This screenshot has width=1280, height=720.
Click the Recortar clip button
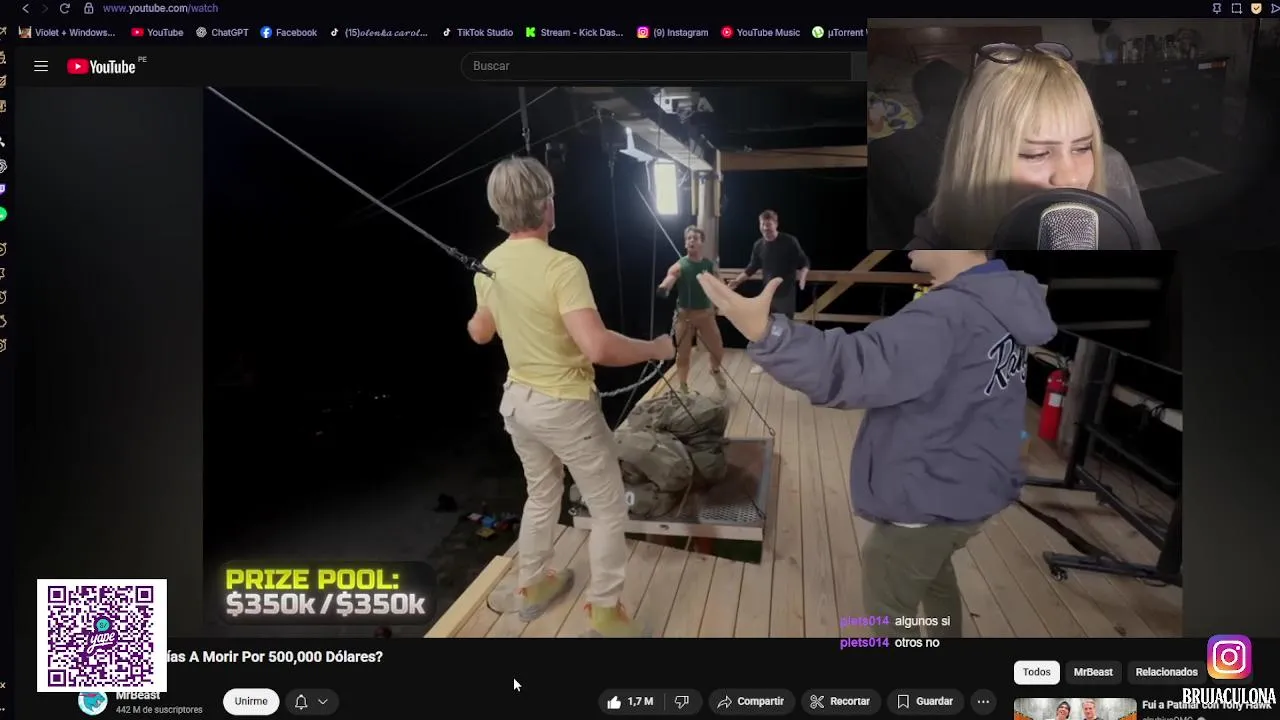tap(840, 702)
